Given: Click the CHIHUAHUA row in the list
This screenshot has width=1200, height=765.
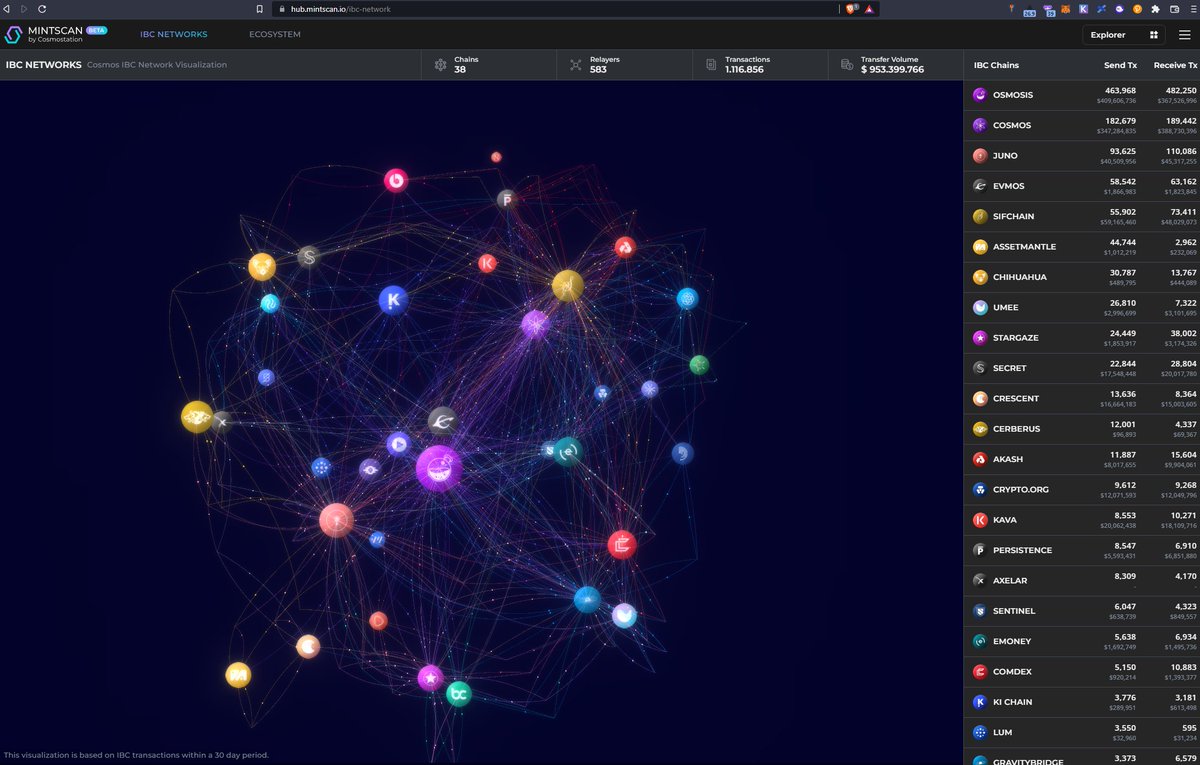Looking at the screenshot, I should (x=1082, y=277).
